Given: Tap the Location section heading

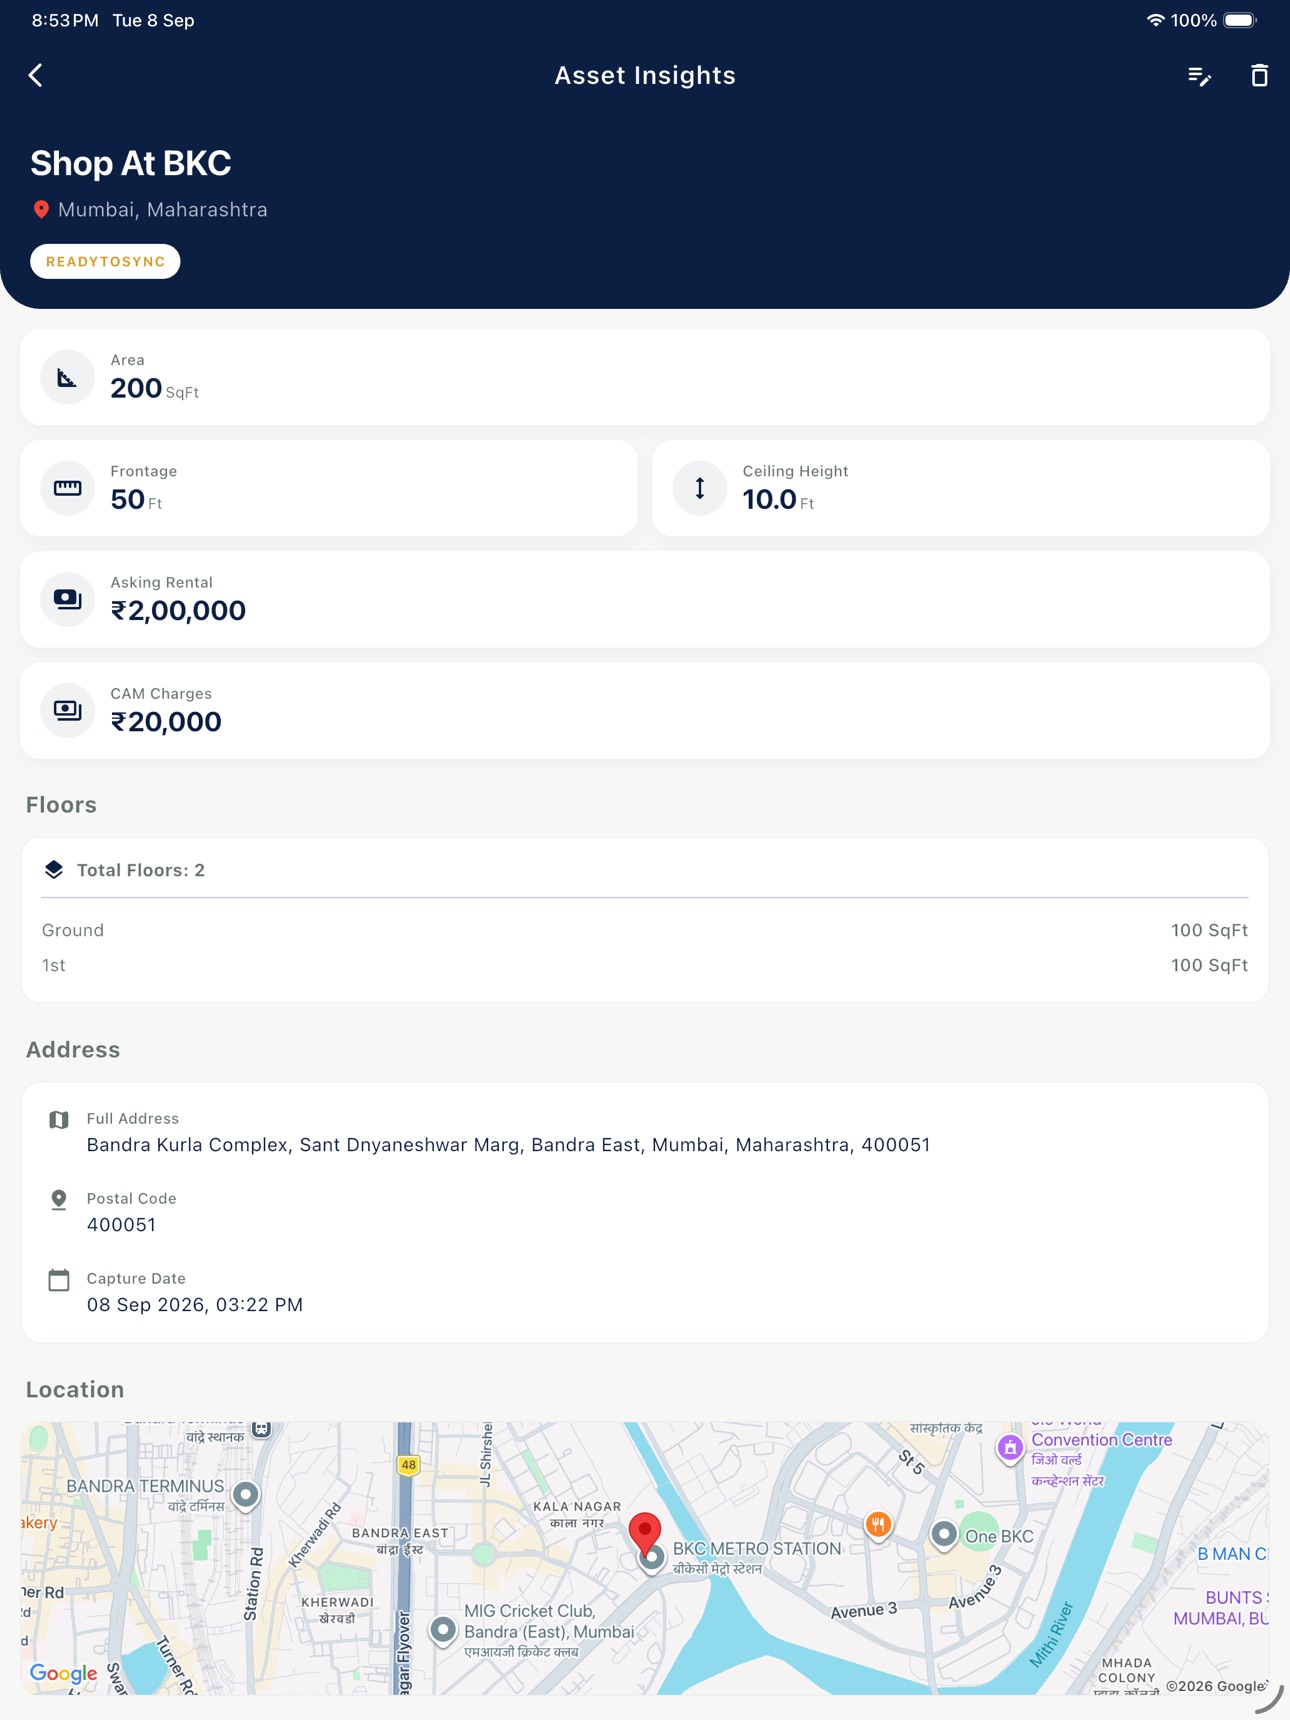Looking at the screenshot, I should point(75,1390).
